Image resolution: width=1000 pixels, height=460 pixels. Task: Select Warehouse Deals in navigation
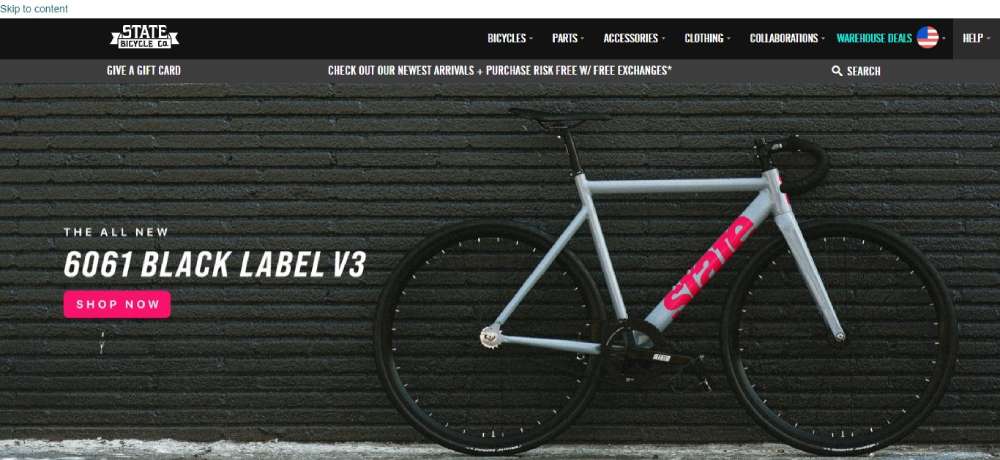pos(874,38)
